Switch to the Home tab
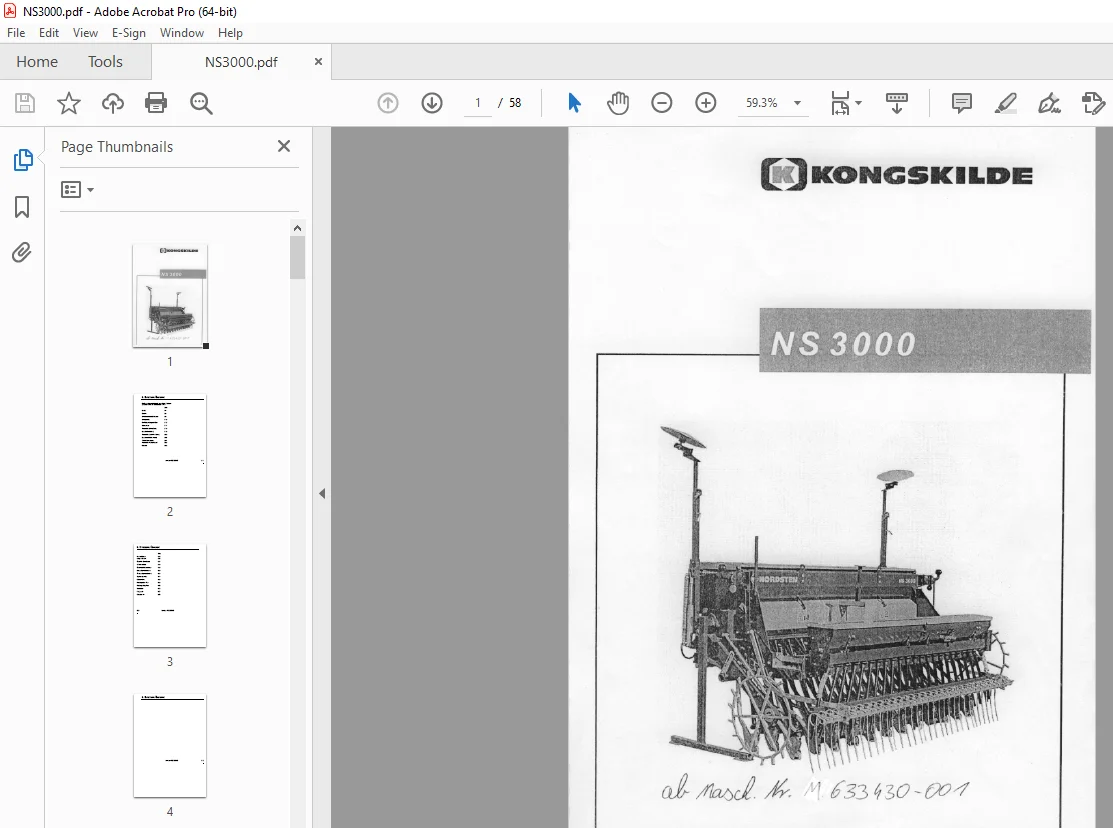1113x828 pixels. pyautogui.click(x=37, y=62)
